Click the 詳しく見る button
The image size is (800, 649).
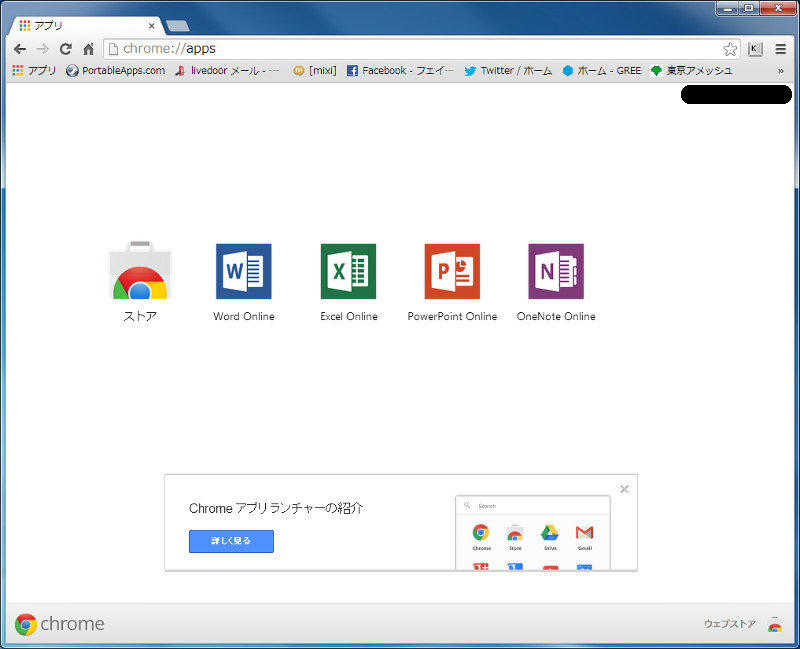coord(231,541)
